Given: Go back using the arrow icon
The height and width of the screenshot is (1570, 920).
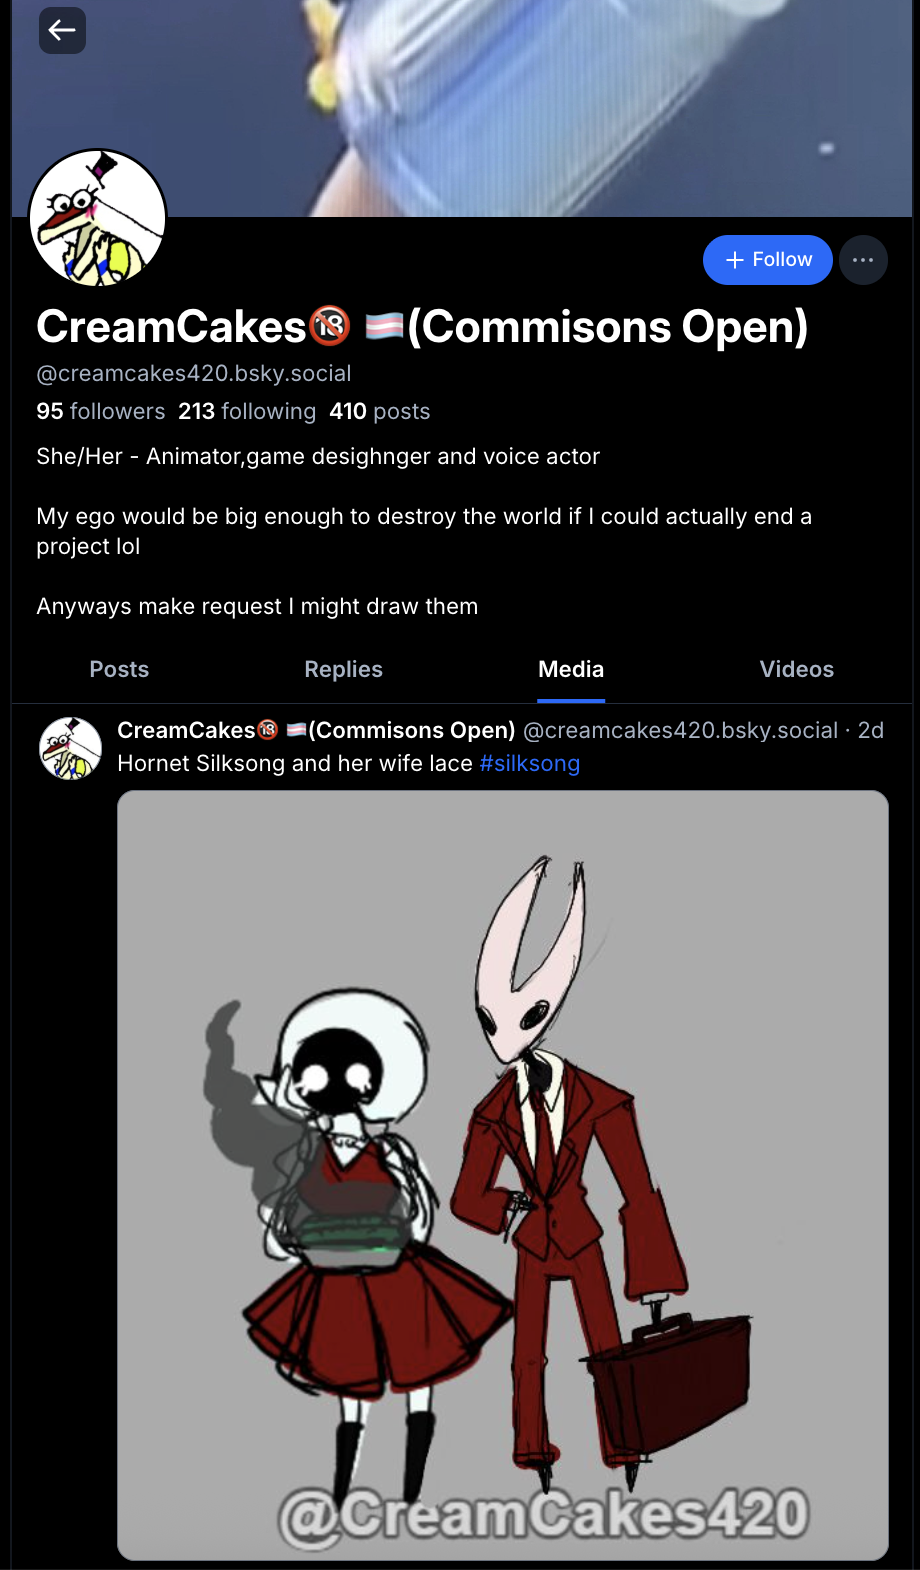Looking at the screenshot, I should pos(62,30).
